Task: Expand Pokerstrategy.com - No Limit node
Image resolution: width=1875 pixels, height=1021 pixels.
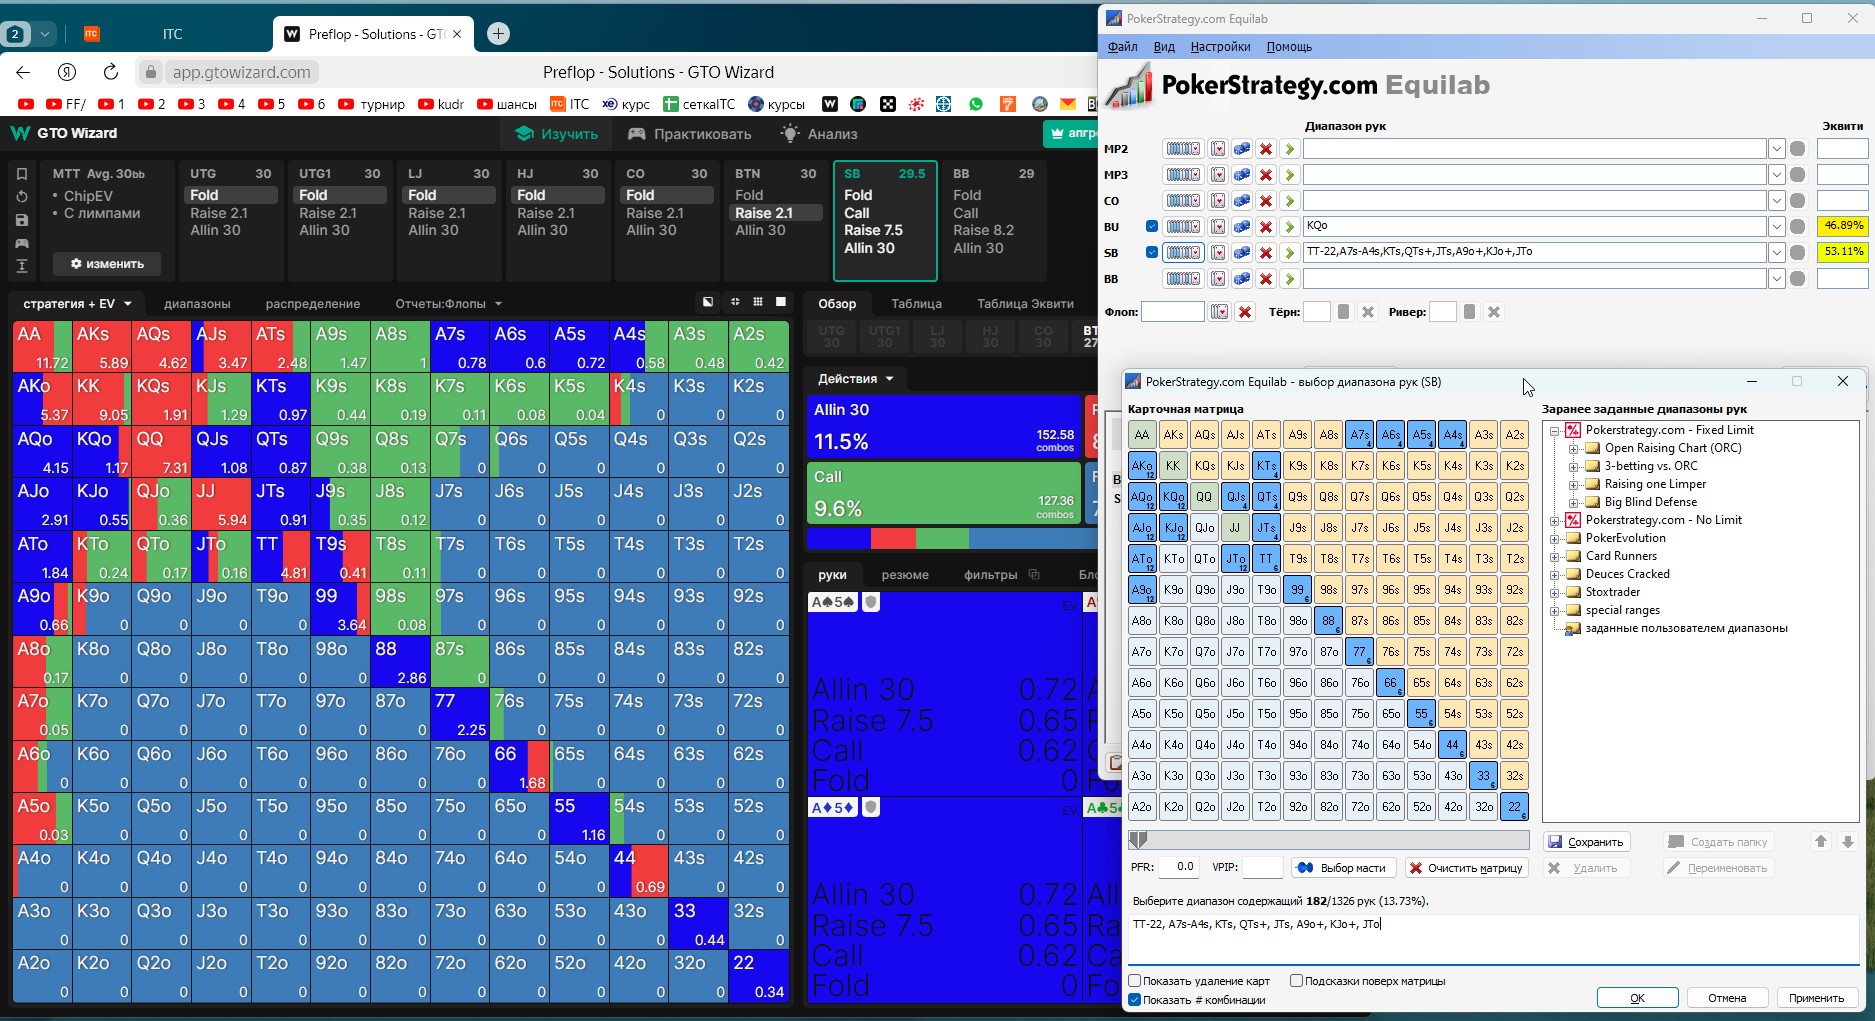Action: 1555,521
